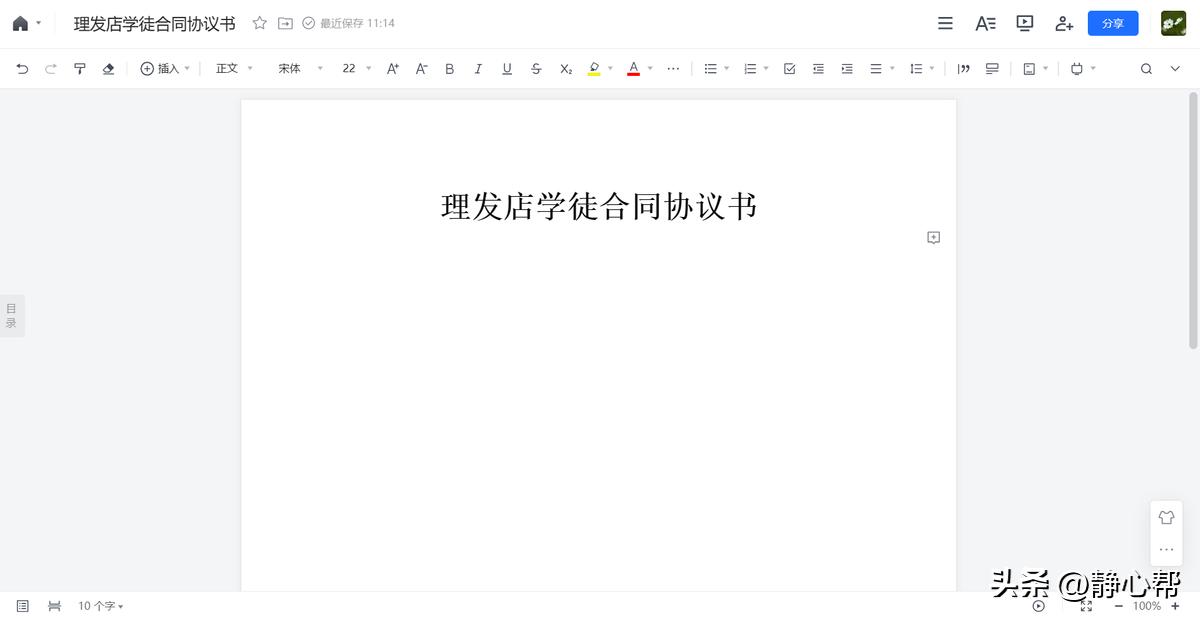Toggle bold formatting
Screen dimensions: 1200x618
(449, 68)
